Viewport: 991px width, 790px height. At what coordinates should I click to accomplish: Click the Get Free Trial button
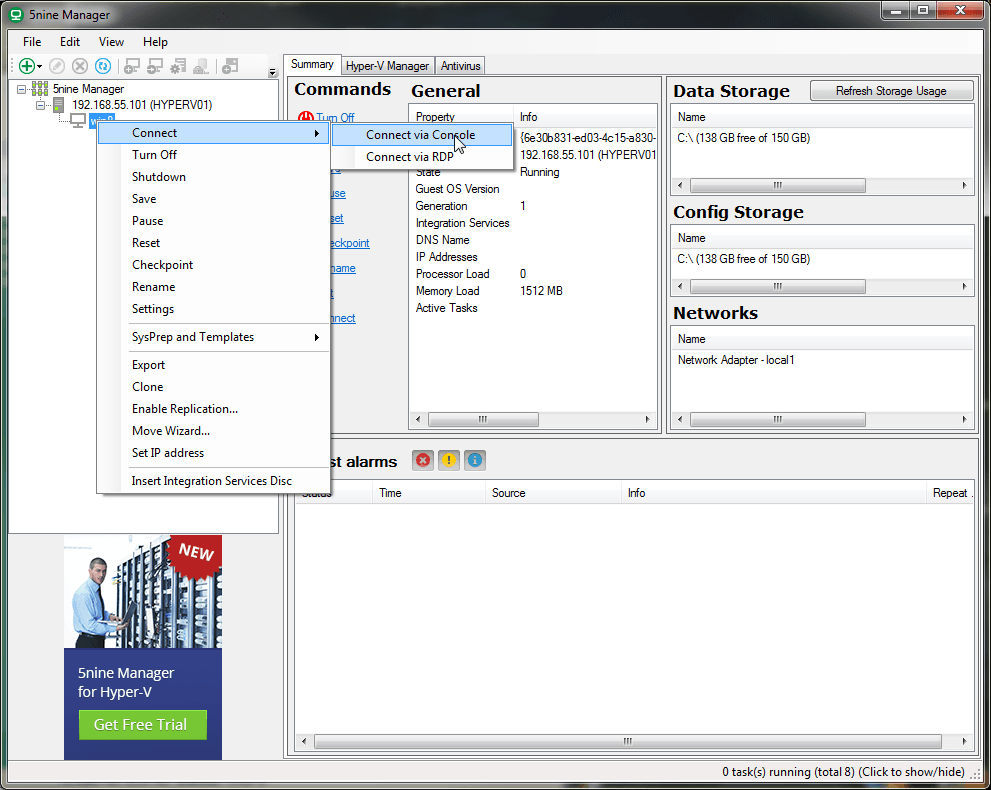click(142, 725)
